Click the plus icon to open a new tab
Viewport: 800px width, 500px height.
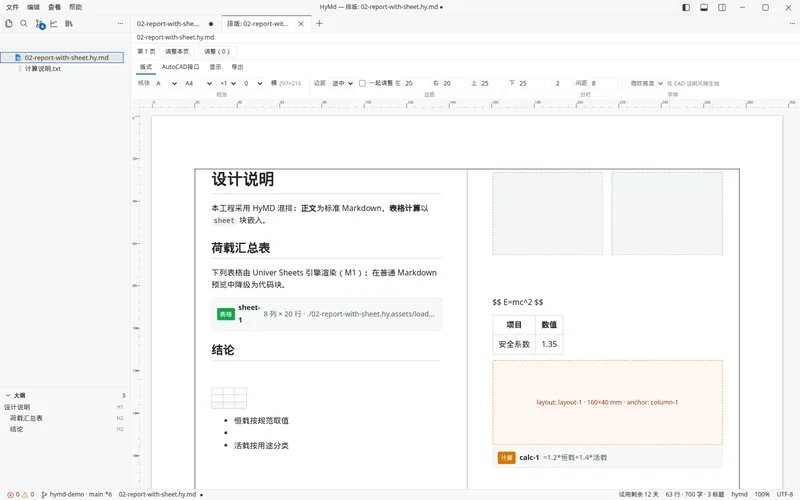tap(319, 23)
